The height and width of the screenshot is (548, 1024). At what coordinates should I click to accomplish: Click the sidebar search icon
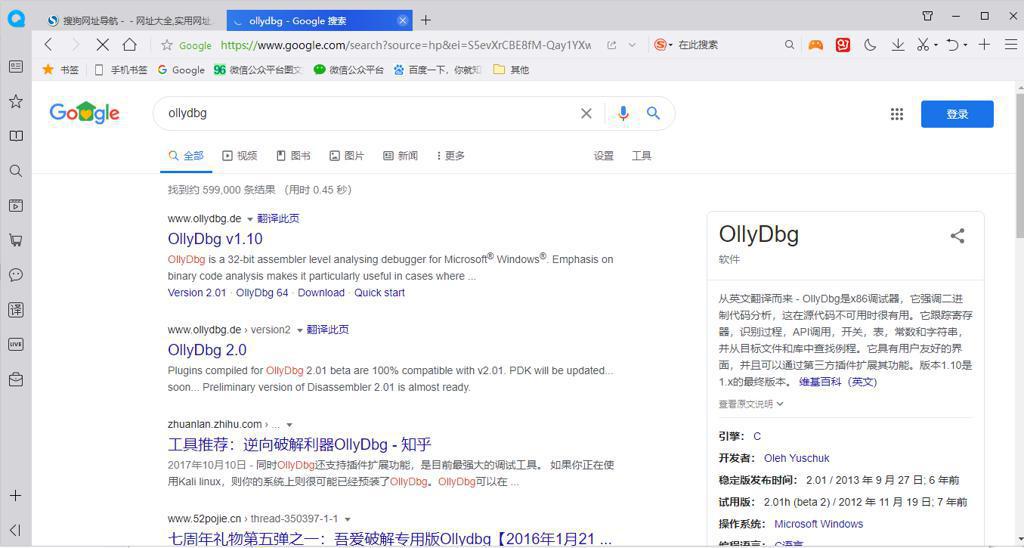(x=16, y=170)
